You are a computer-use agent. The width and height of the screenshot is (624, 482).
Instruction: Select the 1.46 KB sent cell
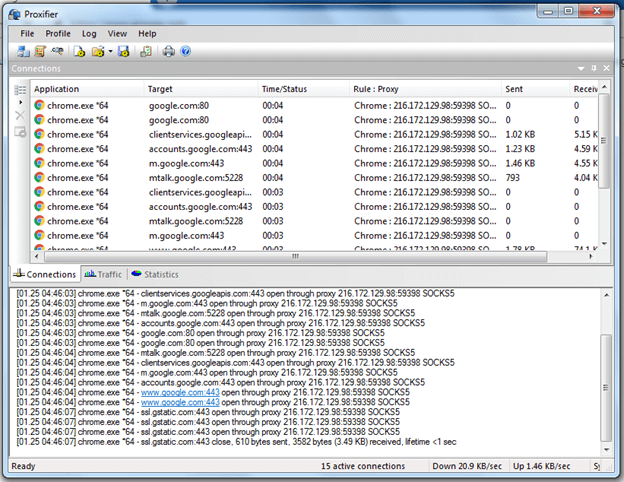pyautogui.click(x=520, y=163)
